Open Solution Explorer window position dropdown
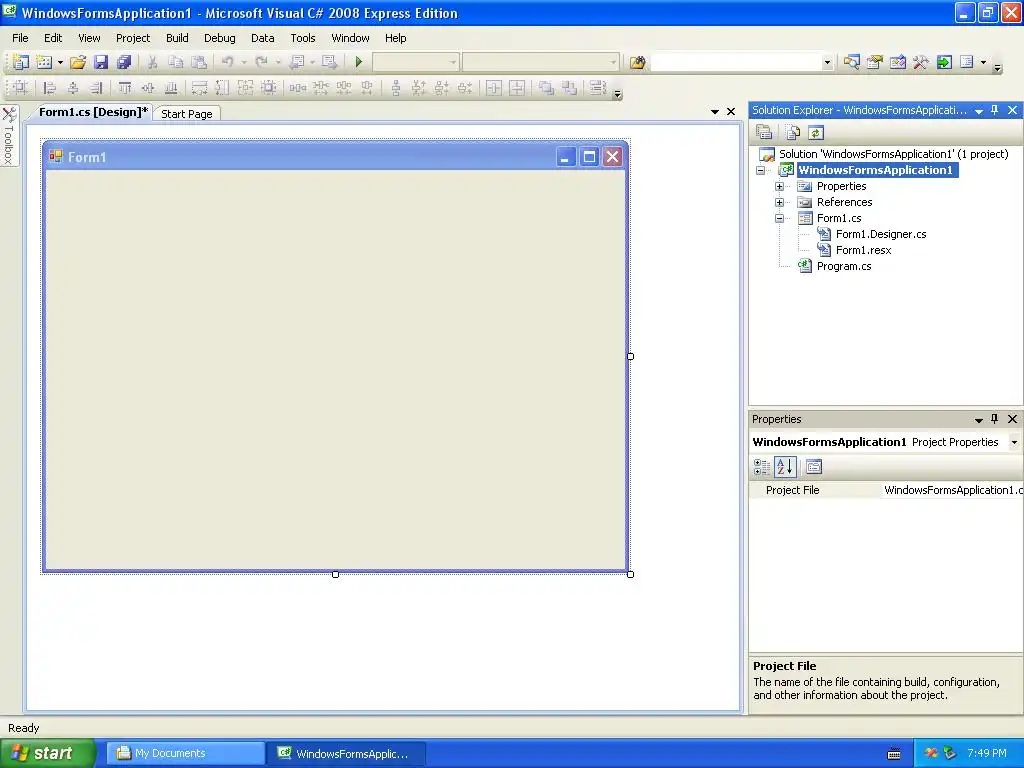The width and height of the screenshot is (1024, 768). tap(979, 111)
